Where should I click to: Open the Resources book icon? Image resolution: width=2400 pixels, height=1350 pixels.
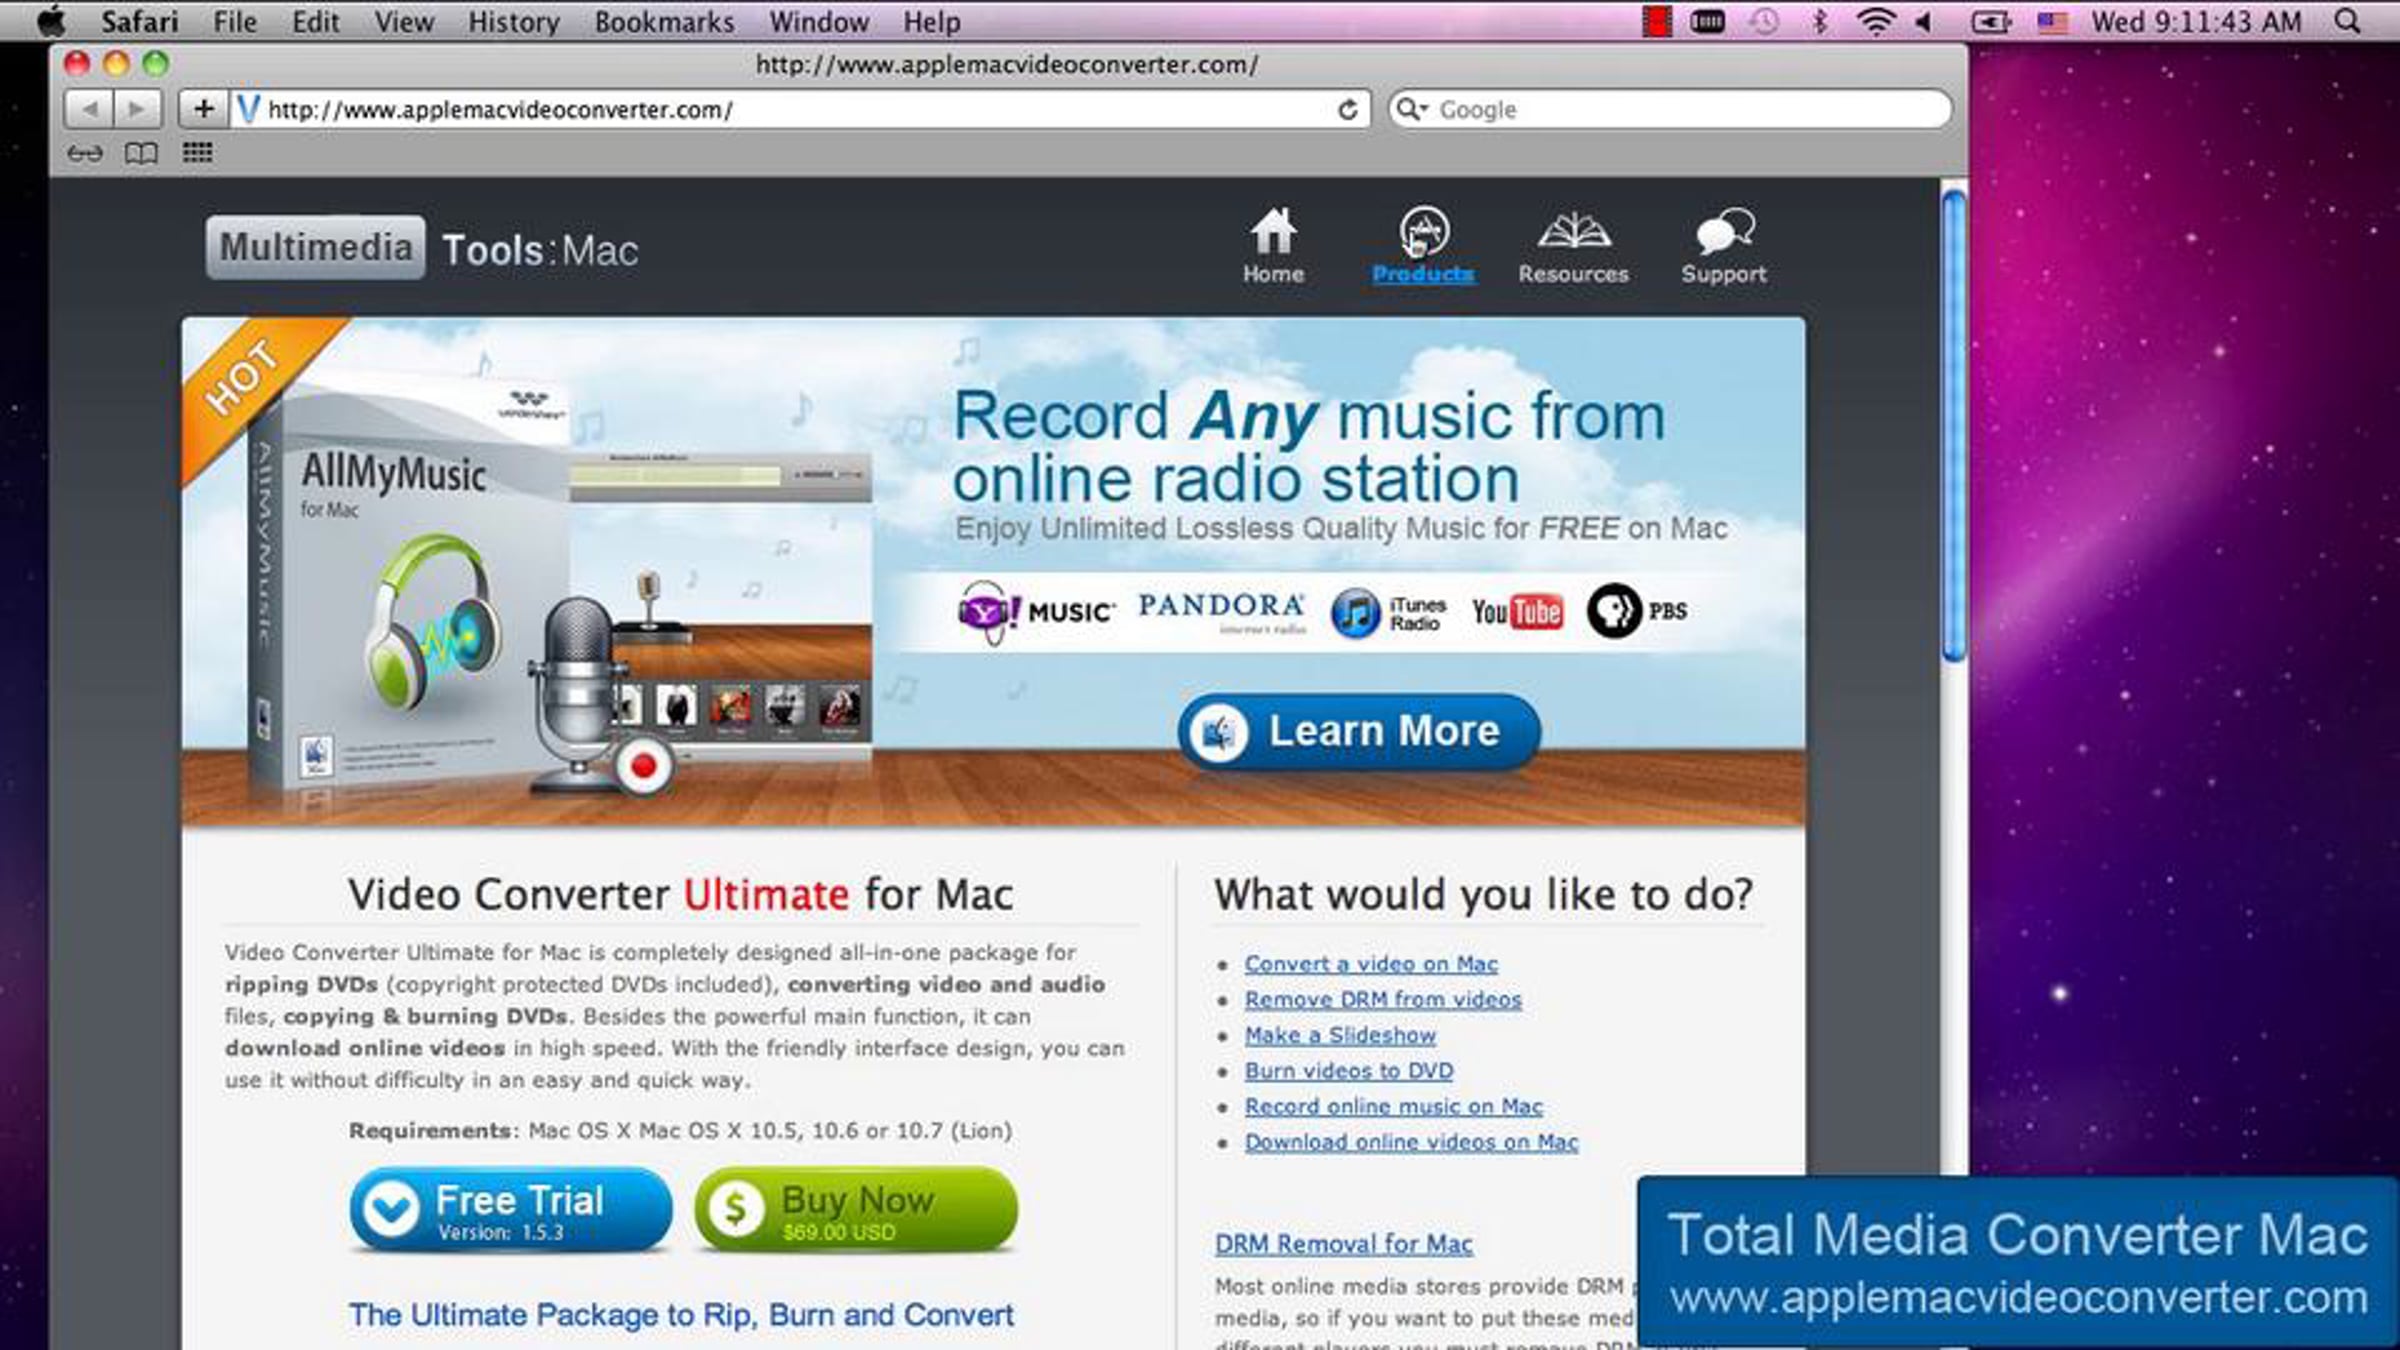(x=1573, y=231)
